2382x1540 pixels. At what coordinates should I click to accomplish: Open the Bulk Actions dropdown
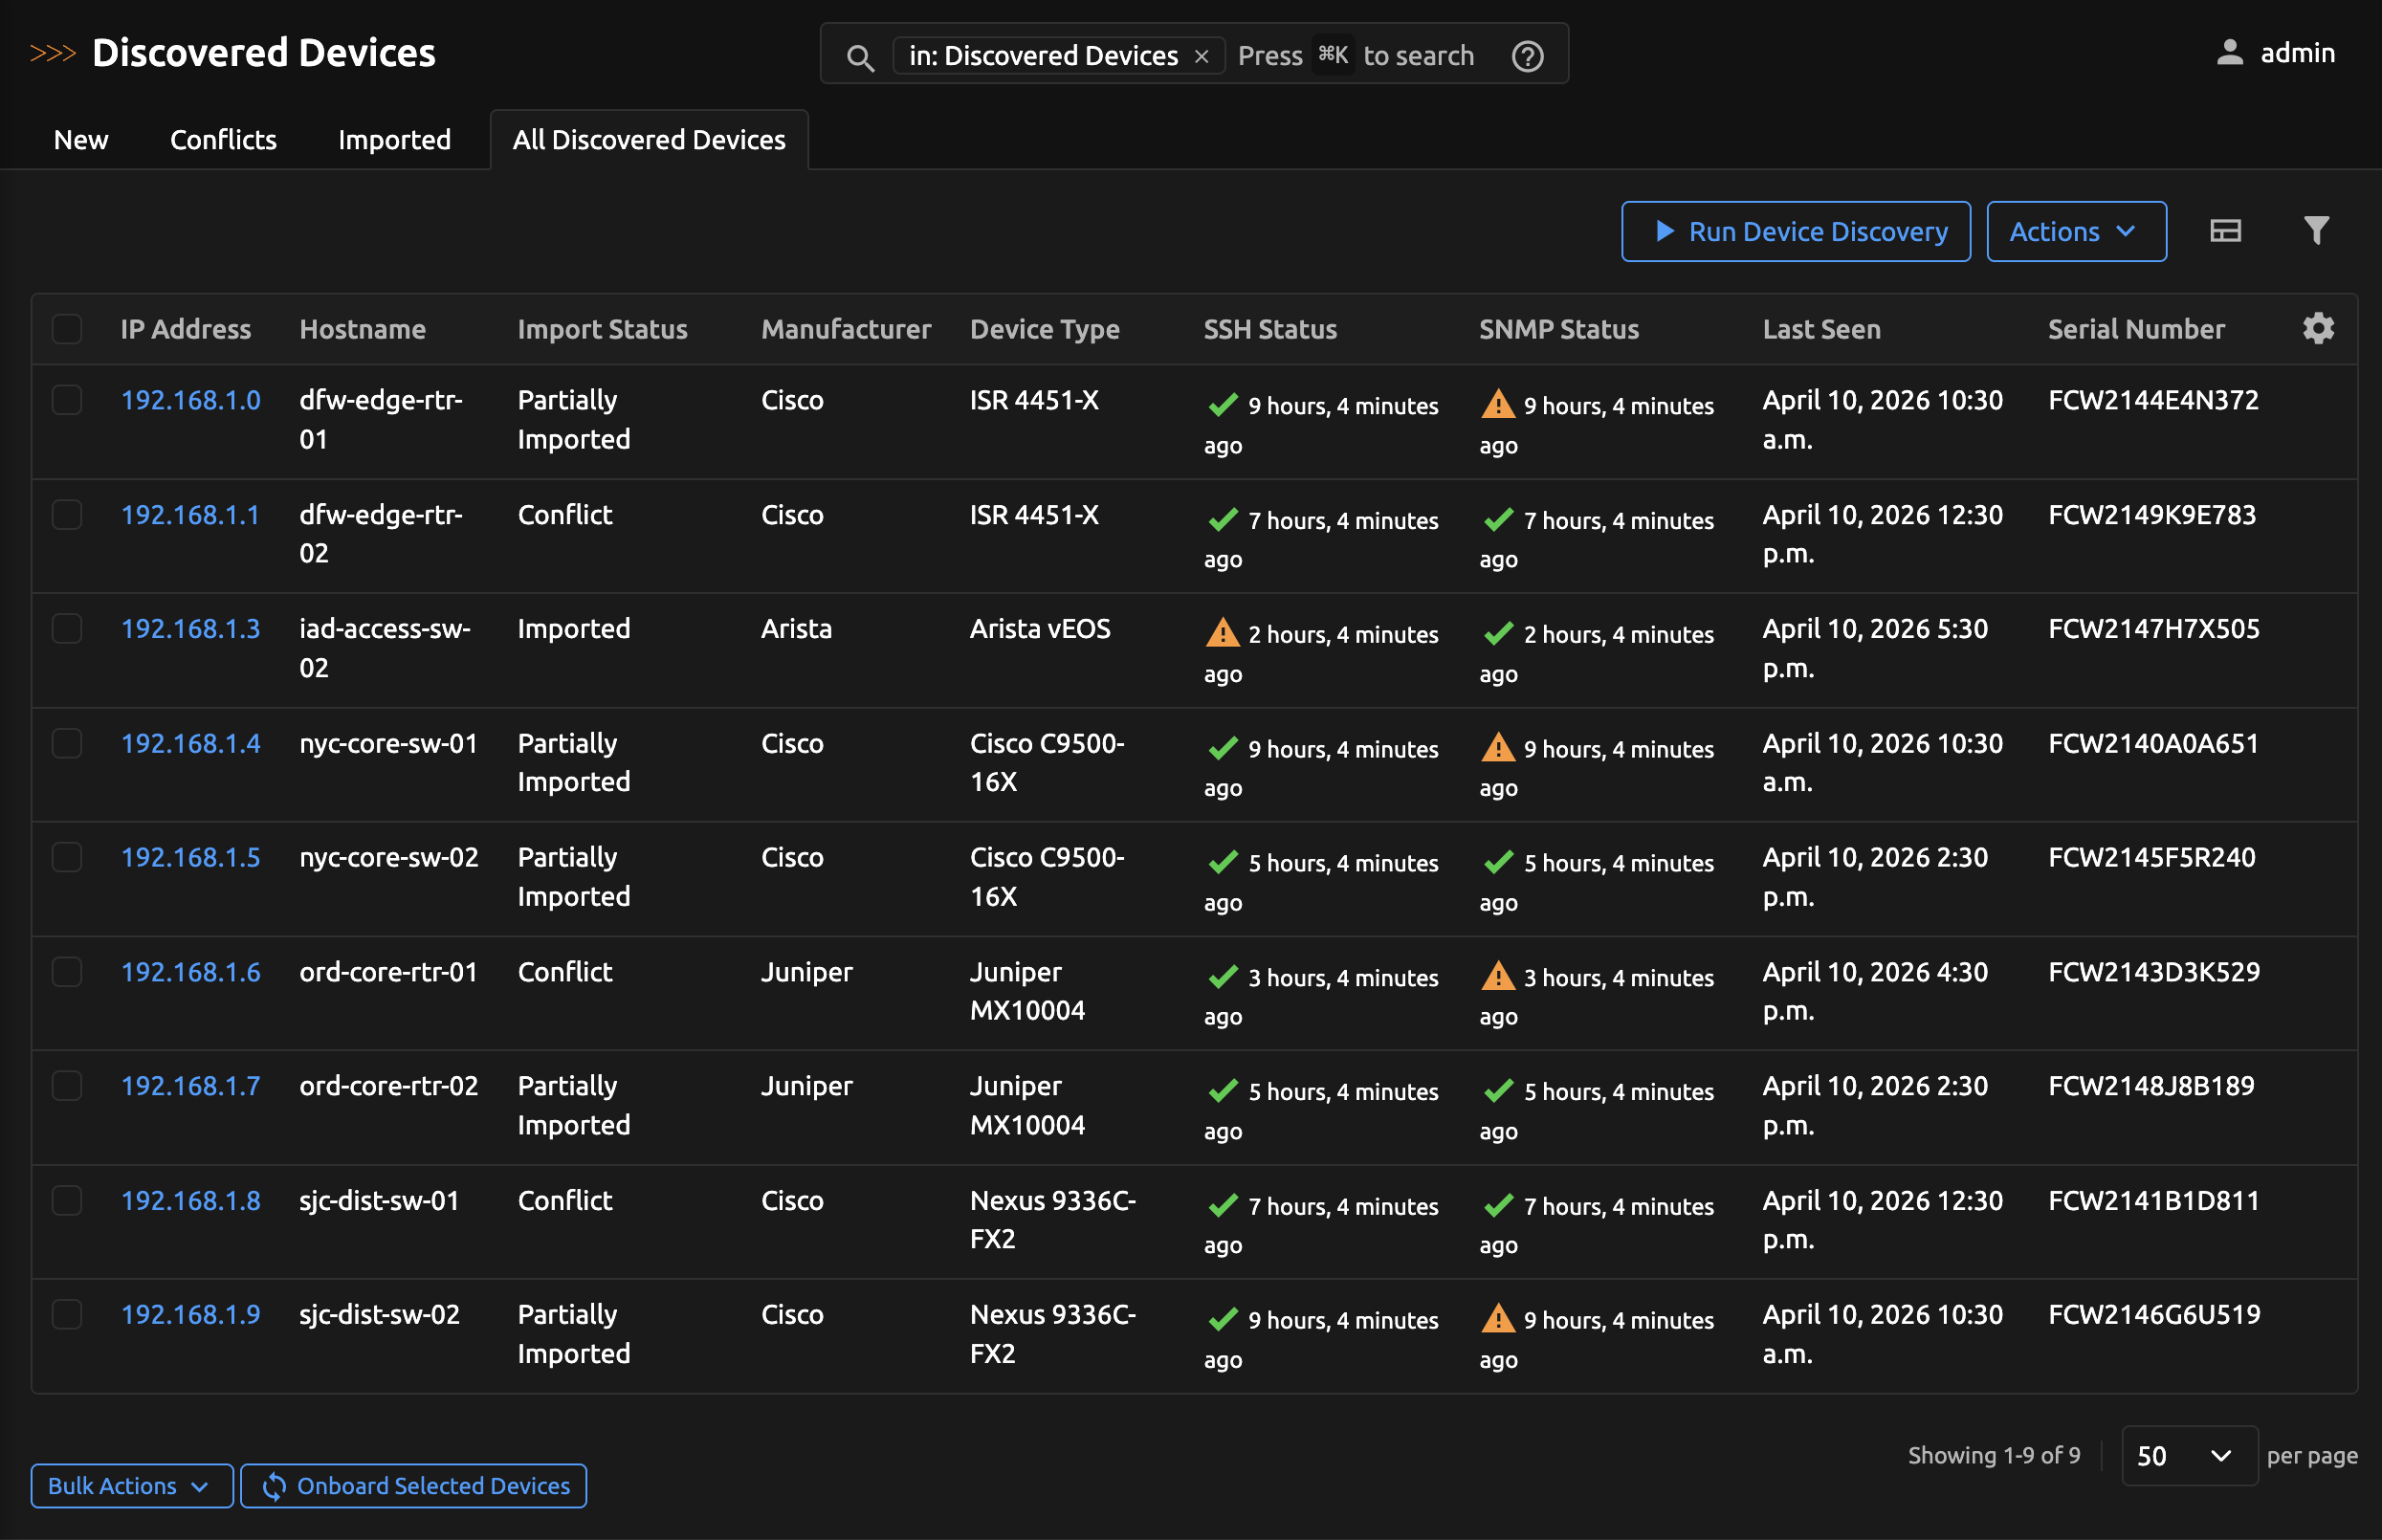click(x=131, y=1486)
